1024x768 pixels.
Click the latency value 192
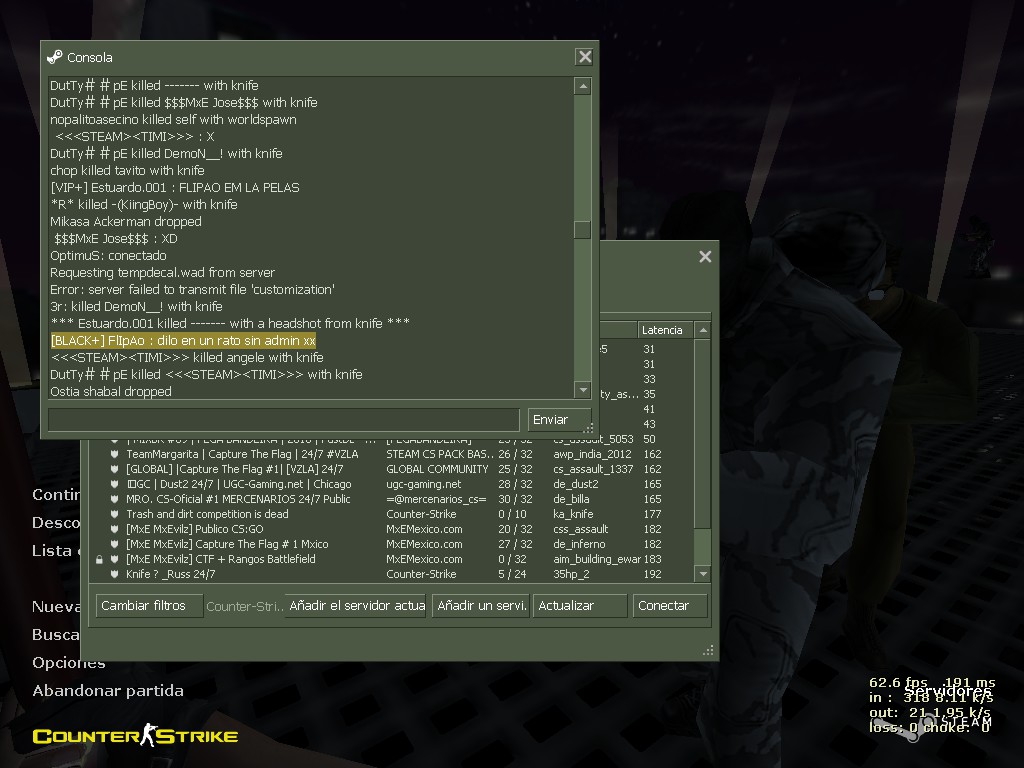[652, 574]
